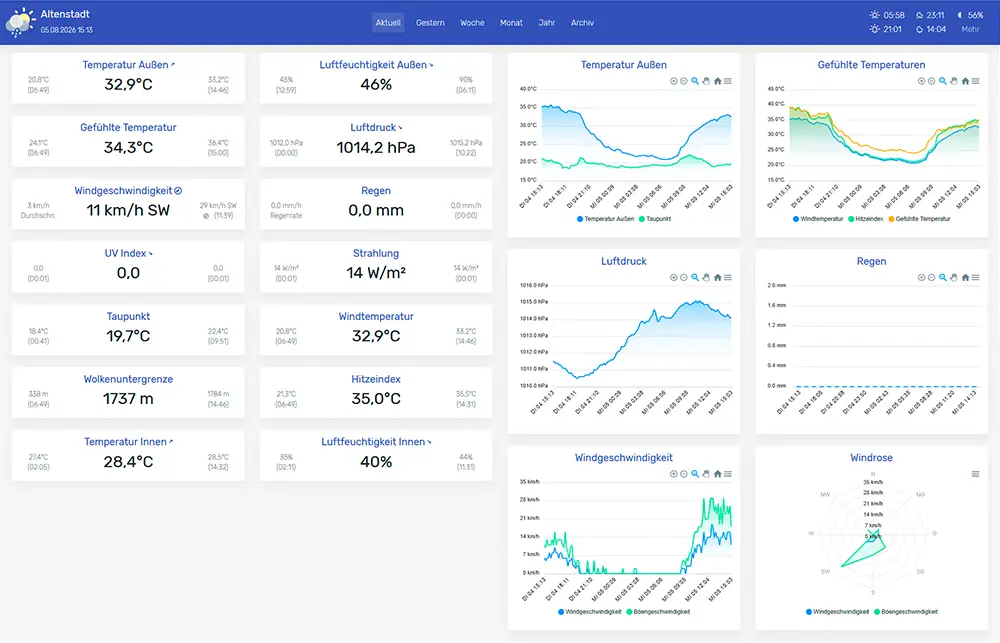Viewport: 1000px width, 643px height.
Task: Zoom out on Luftdruck chart
Action: click(684, 277)
